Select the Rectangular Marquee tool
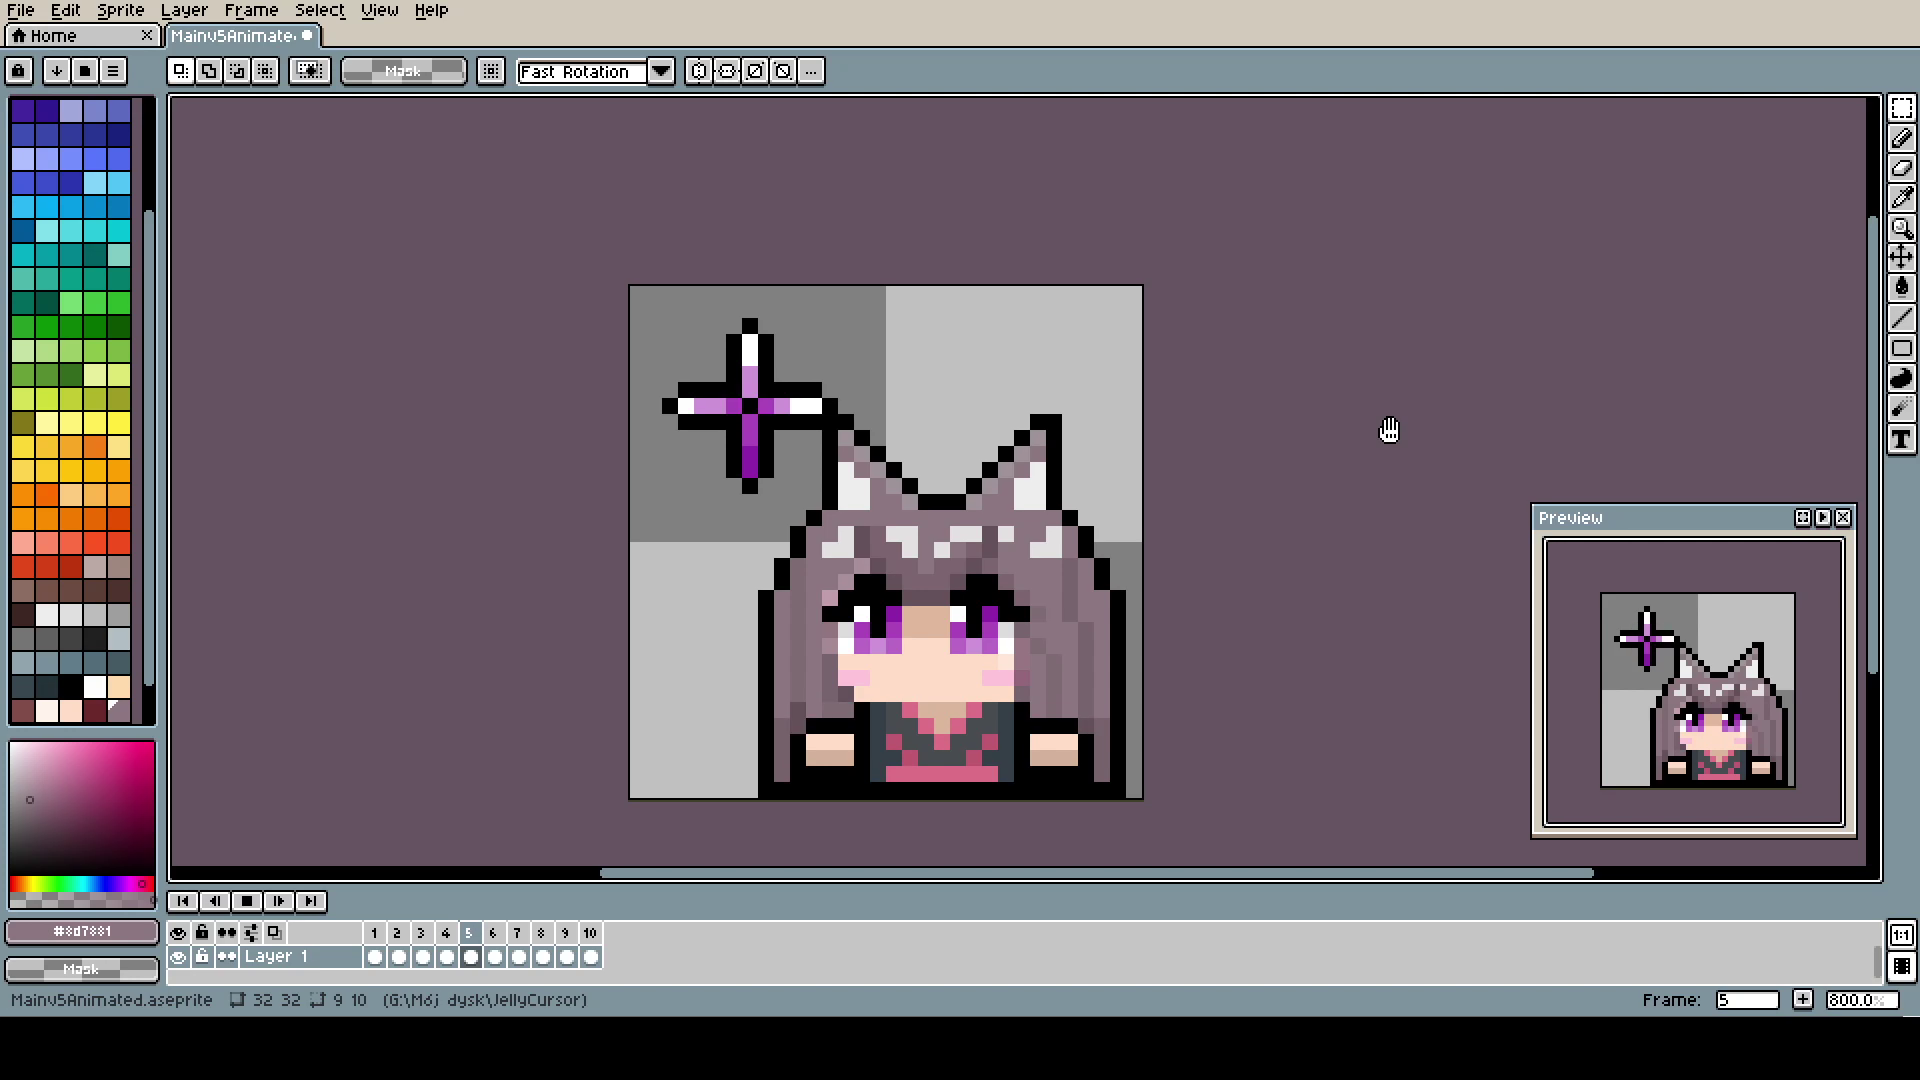 [x=1901, y=108]
